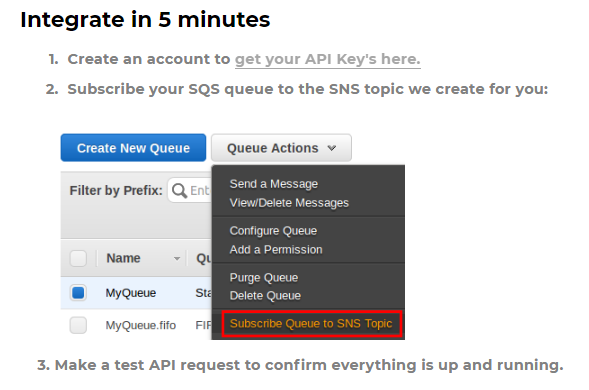Select Delete Queue menu entry

[x=265, y=296]
